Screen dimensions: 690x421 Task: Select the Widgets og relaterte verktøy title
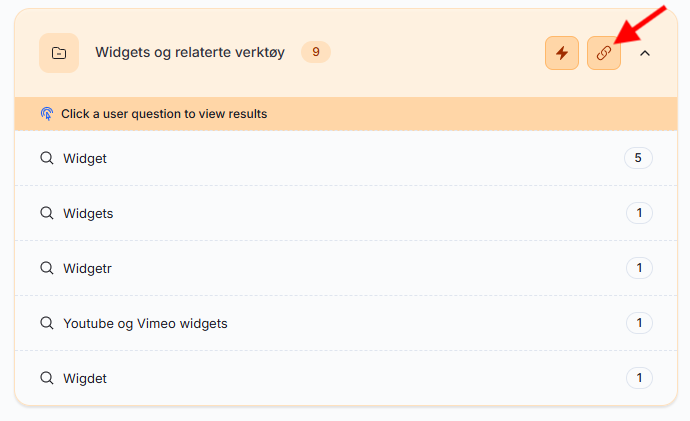click(190, 52)
